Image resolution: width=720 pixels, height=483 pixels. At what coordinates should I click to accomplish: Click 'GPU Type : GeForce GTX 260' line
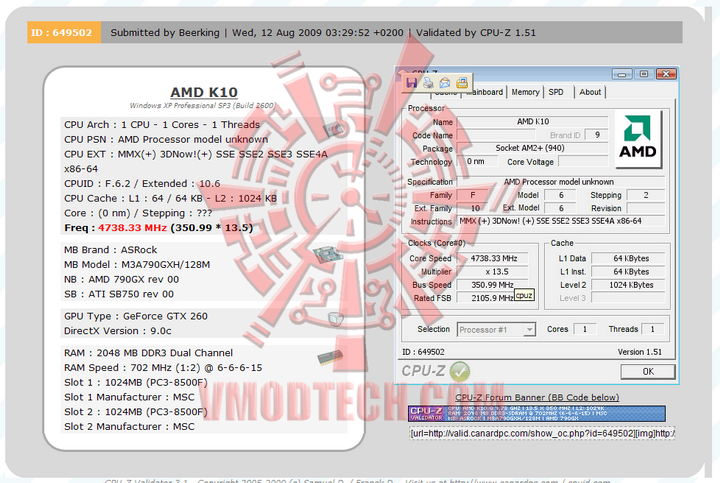coord(135,316)
